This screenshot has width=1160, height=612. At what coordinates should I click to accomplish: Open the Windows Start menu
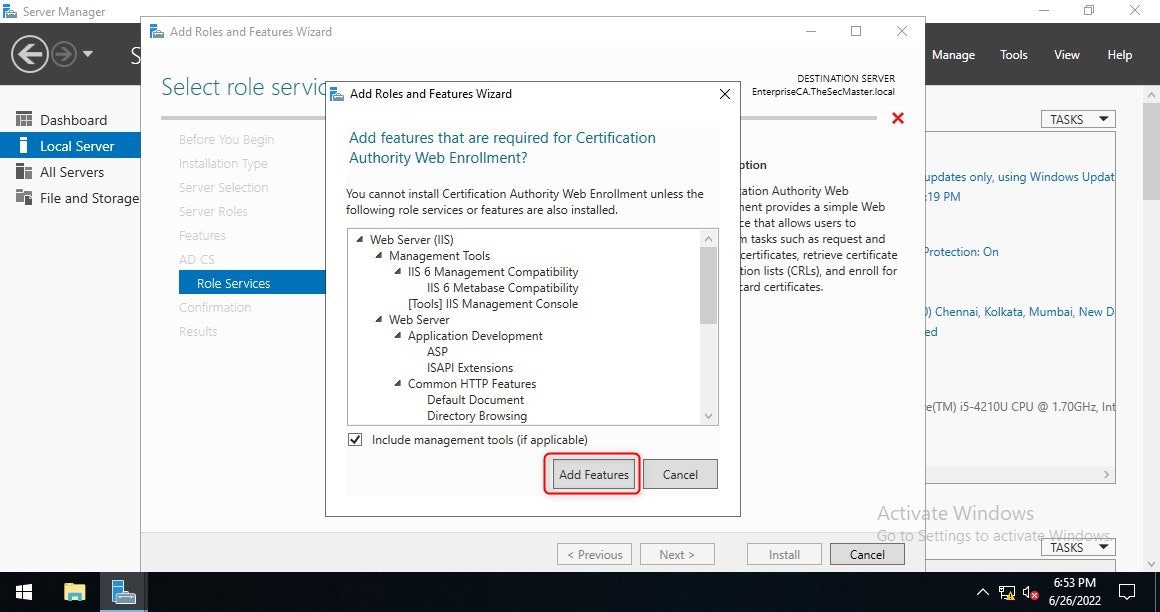point(24,592)
